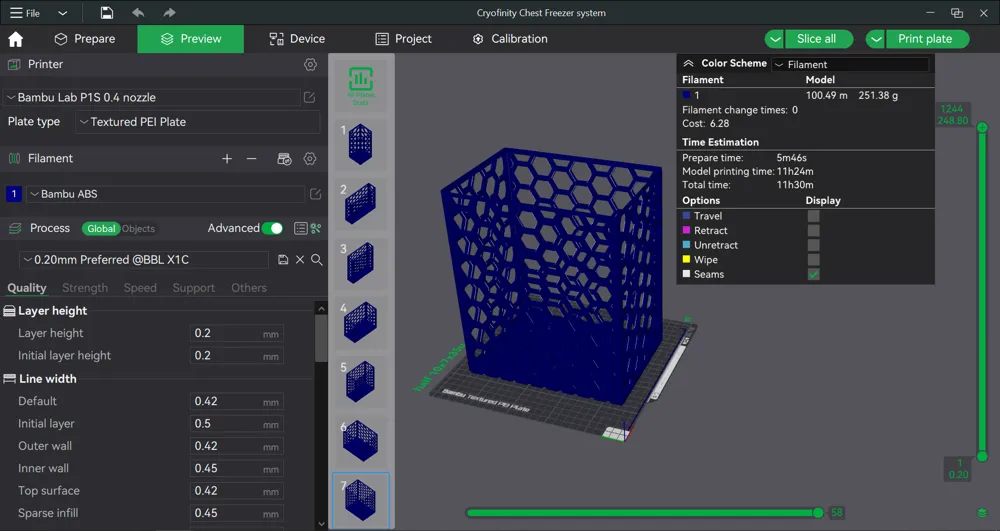The width and height of the screenshot is (1000, 531).
Task: Edit the Bambu Lab P1S printer preset
Action: 309,97
